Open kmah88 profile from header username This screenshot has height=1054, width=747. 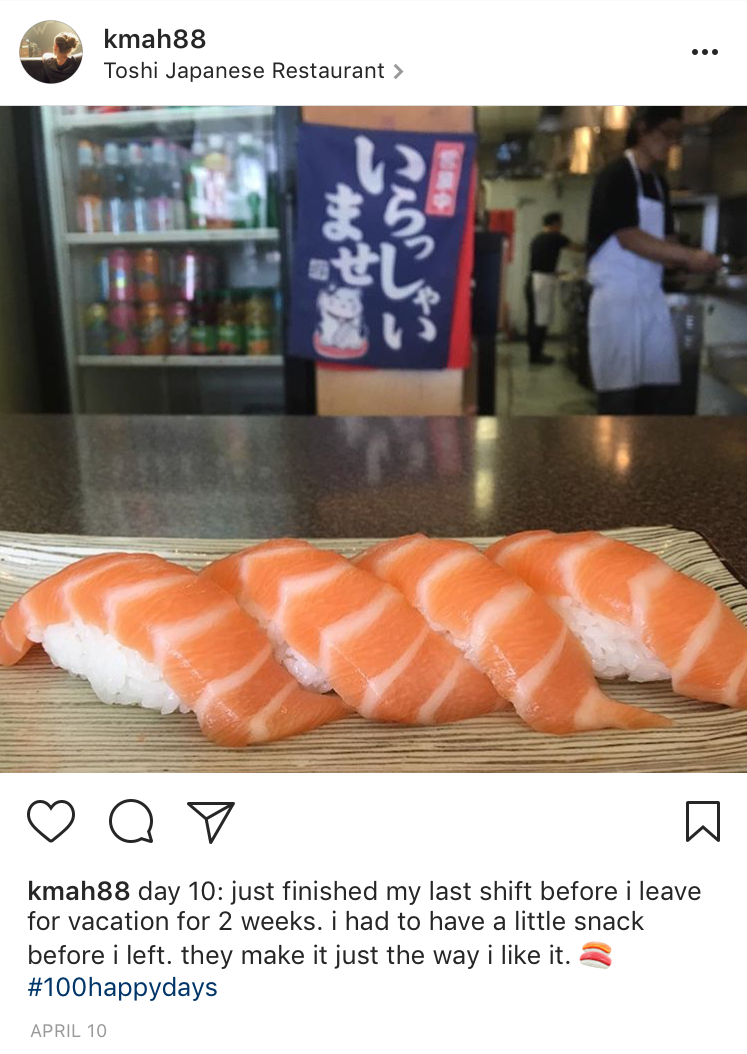pos(155,39)
